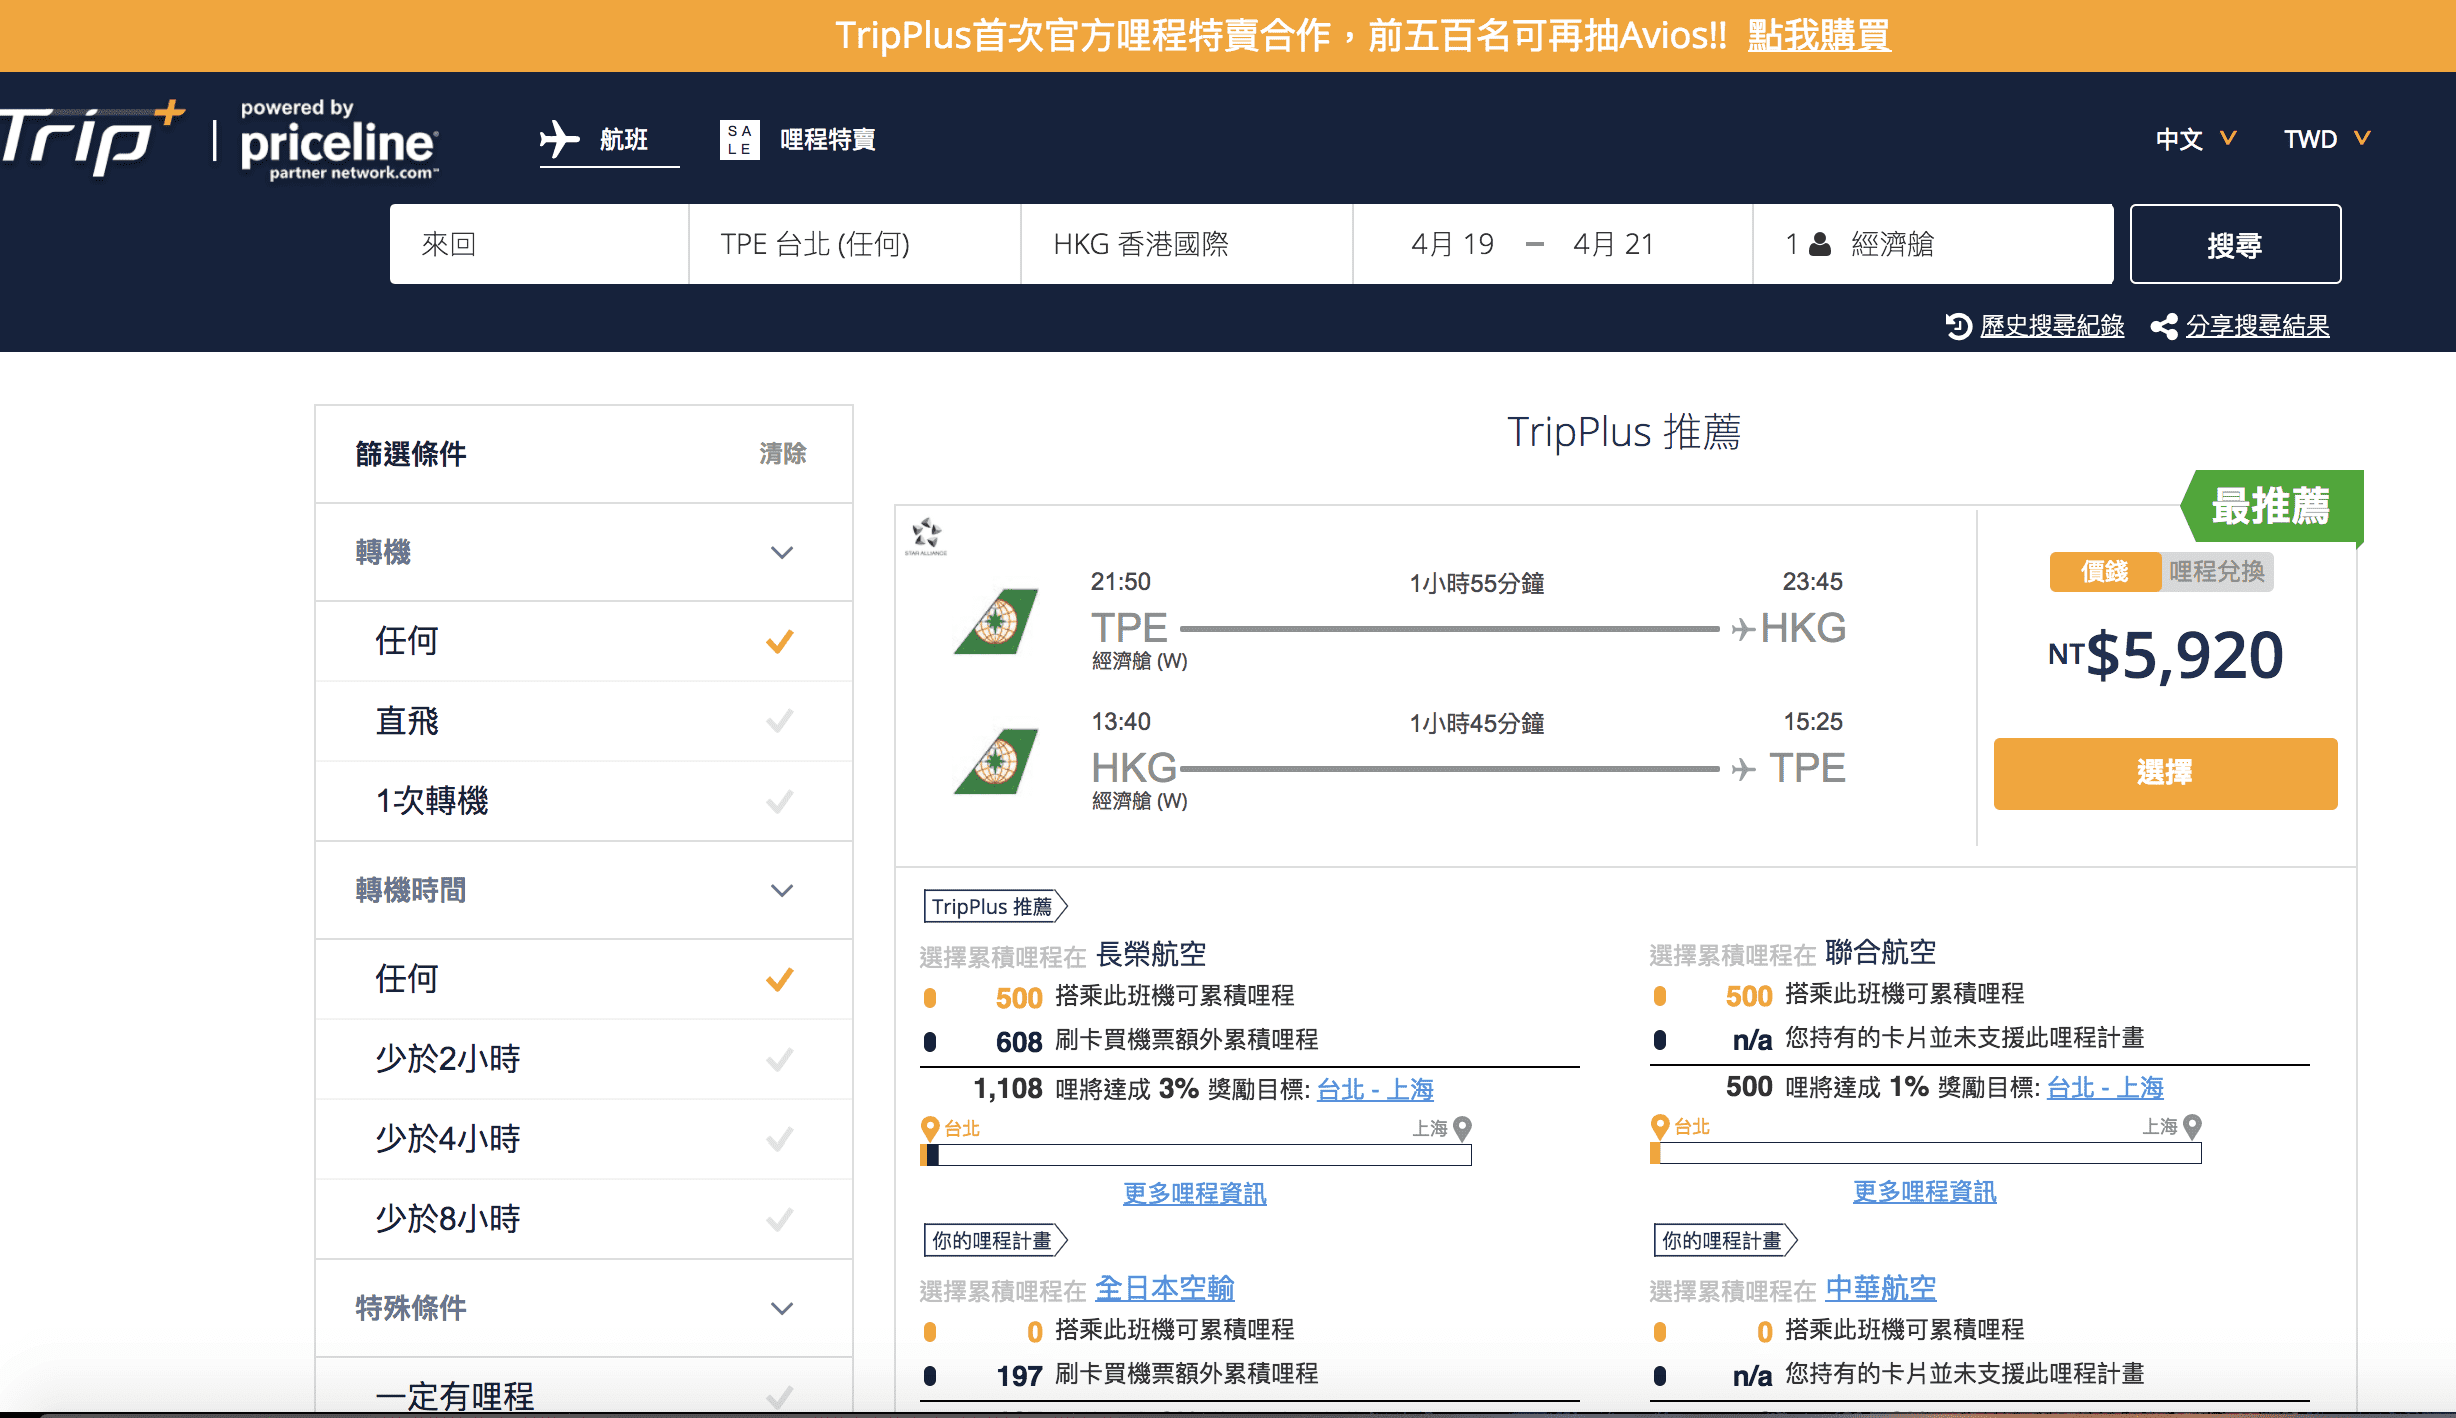Click the TripPlus 推薦 tag
Screen dimensions: 2456x1418
[x=995, y=906]
